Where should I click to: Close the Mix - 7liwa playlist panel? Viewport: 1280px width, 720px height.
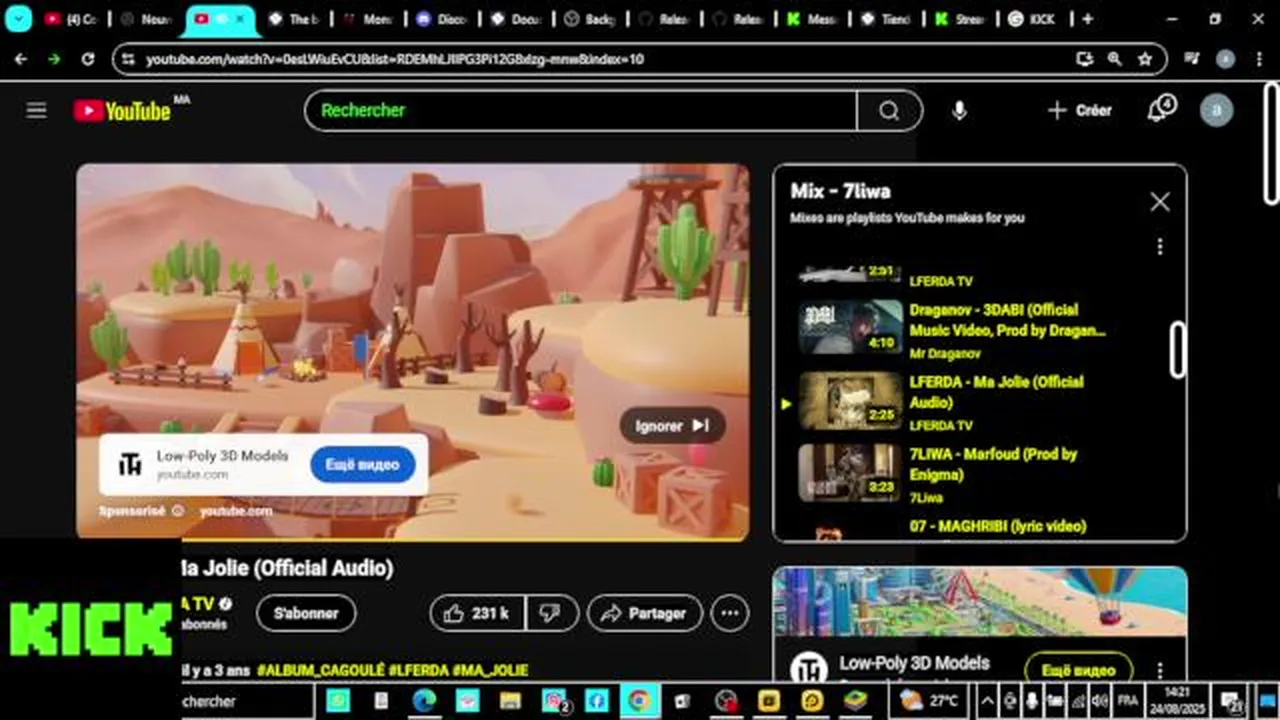[1159, 202]
